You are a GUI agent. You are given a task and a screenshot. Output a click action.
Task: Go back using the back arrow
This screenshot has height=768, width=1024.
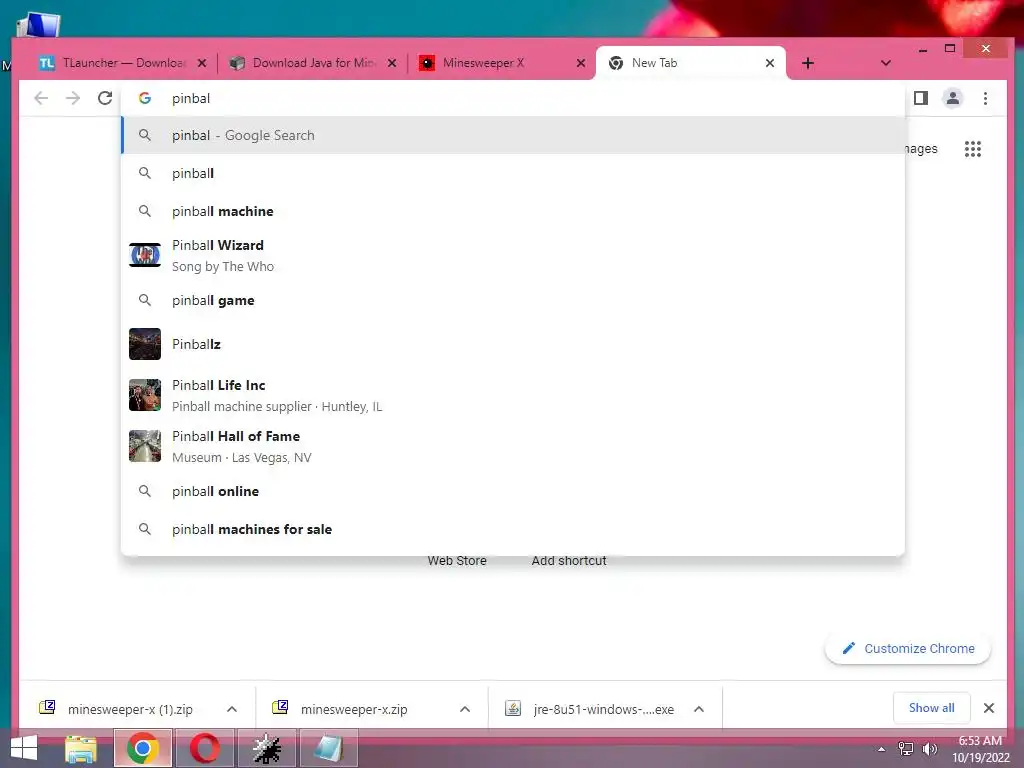41,99
